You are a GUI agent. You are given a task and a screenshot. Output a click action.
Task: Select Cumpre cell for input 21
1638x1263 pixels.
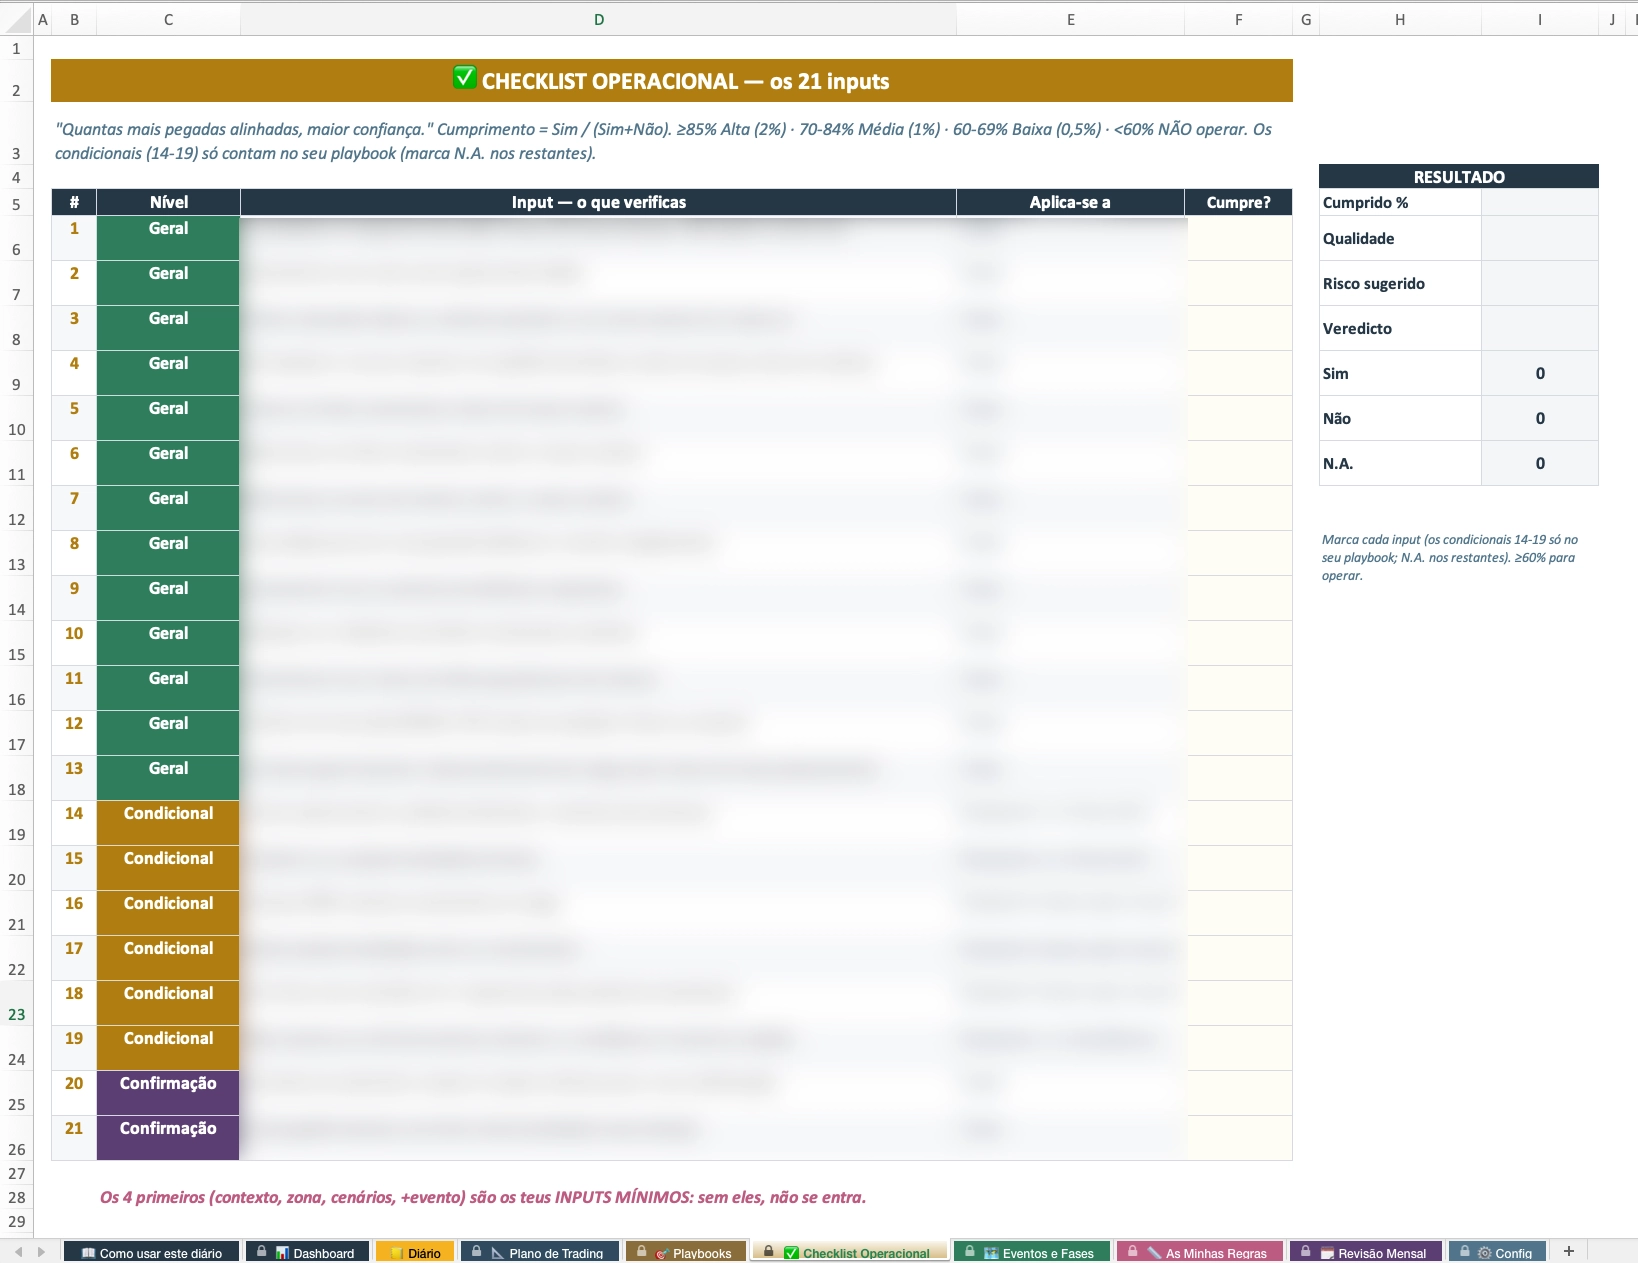(x=1239, y=1138)
